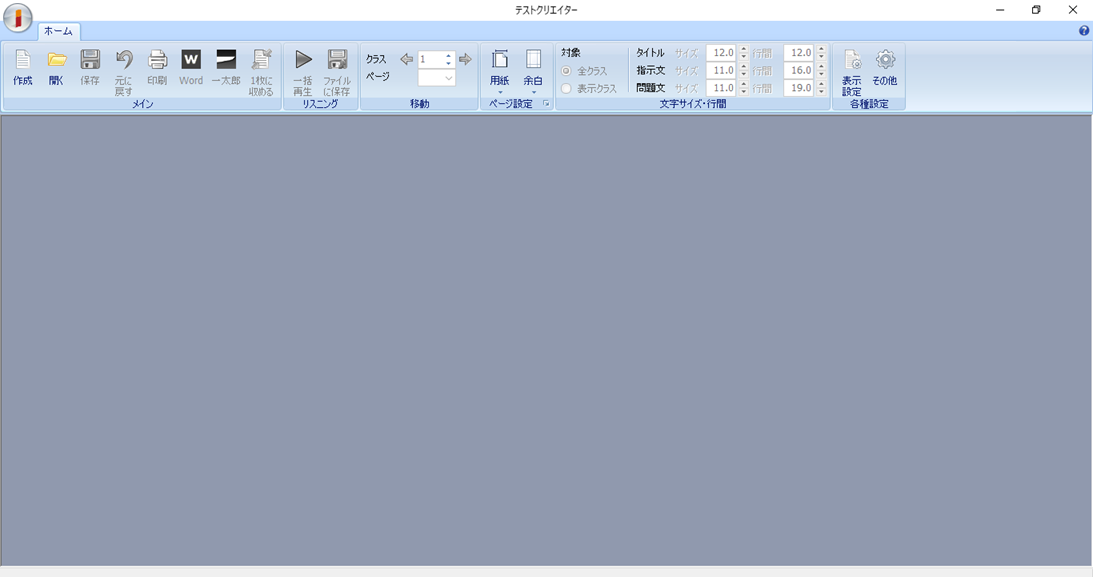The width and height of the screenshot is (1093, 577).
Task: Click the 作成 (create) document icon
Action: (22, 66)
